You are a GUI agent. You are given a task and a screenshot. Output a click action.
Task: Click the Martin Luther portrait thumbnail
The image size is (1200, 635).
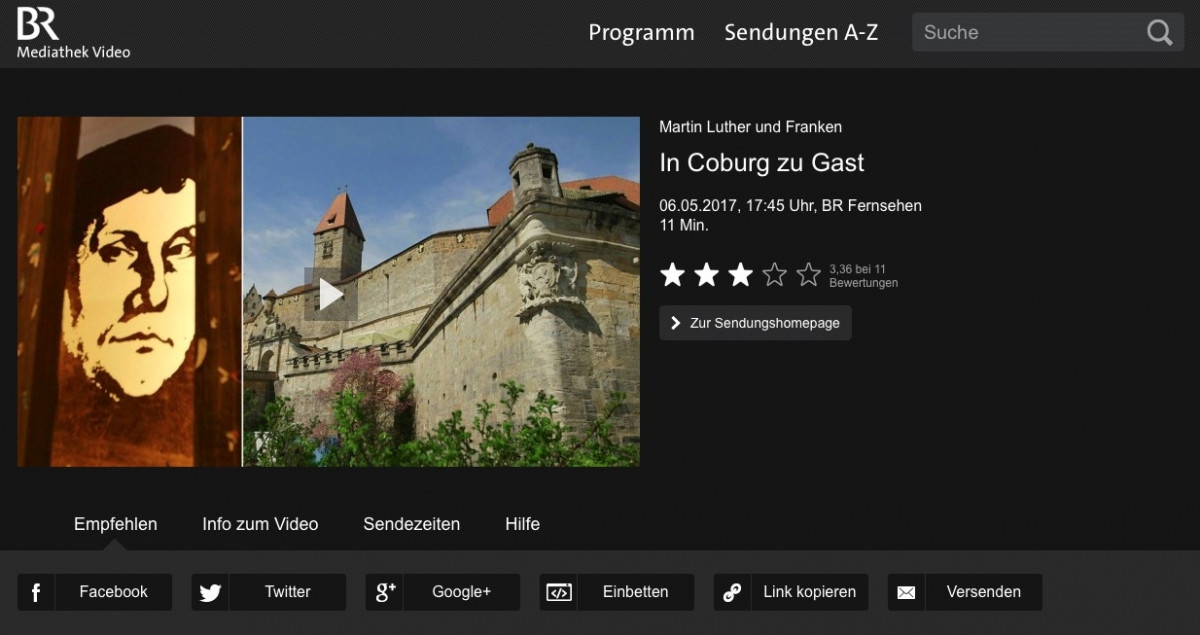coord(129,291)
